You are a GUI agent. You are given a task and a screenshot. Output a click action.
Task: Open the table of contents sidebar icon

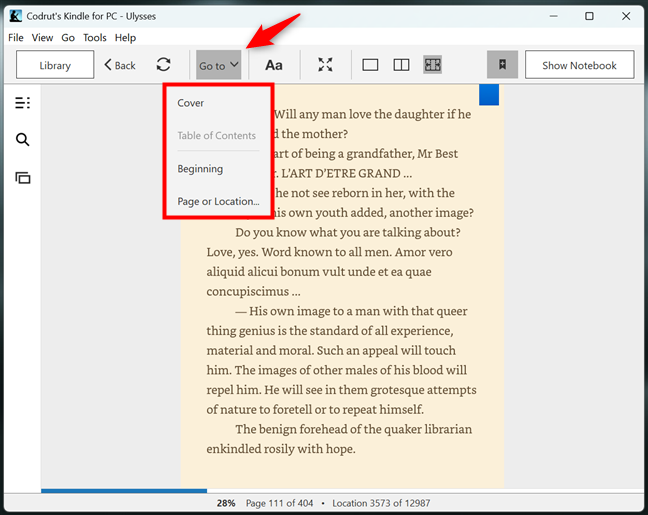pyautogui.click(x=22, y=102)
